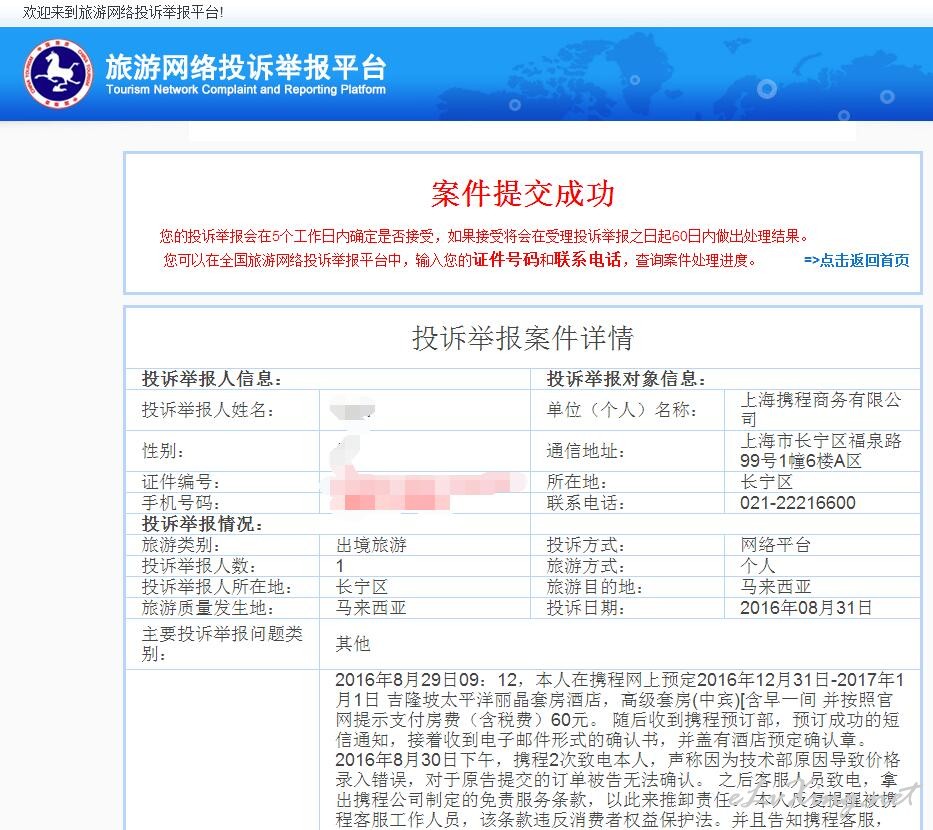Viewport: 933px width, 830px height.
Task: Click the complaint paragraph starting 2016年8月29日09：12
Action: 619,750
